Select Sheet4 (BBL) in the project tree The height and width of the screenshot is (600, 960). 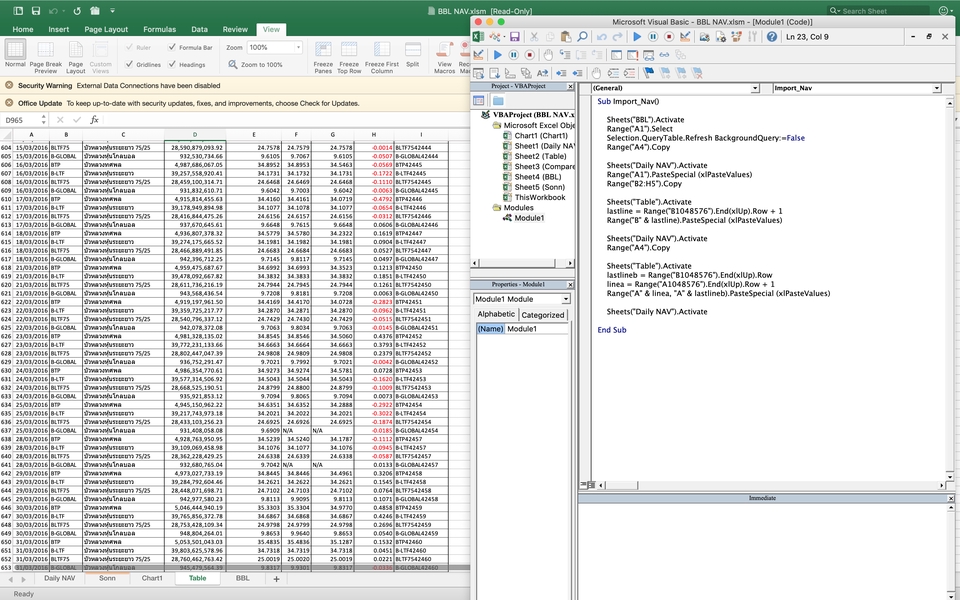pyautogui.click(x=538, y=176)
